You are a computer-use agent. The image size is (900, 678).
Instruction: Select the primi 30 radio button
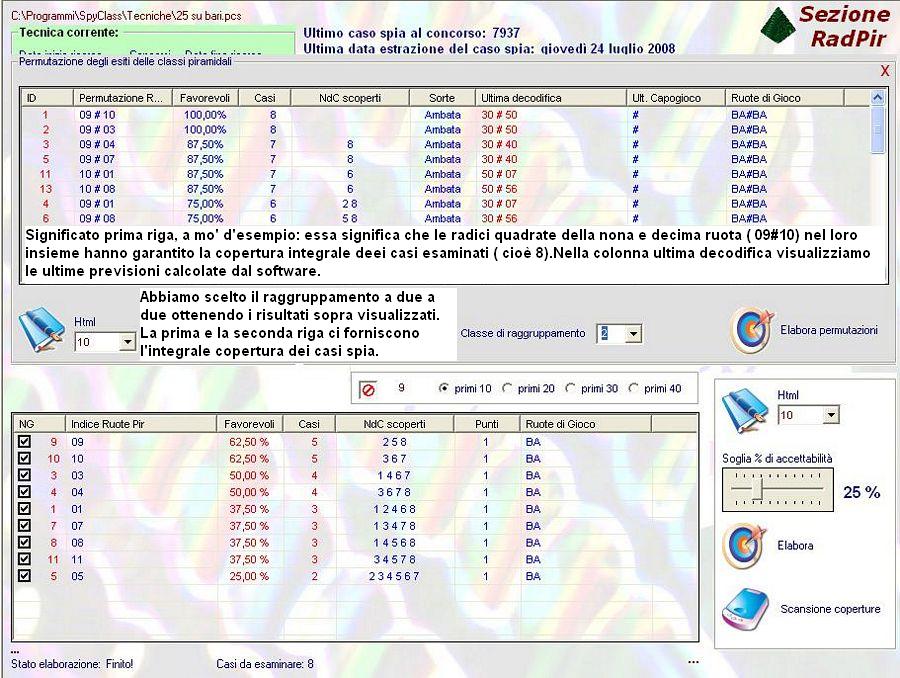[x=569, y=389]
